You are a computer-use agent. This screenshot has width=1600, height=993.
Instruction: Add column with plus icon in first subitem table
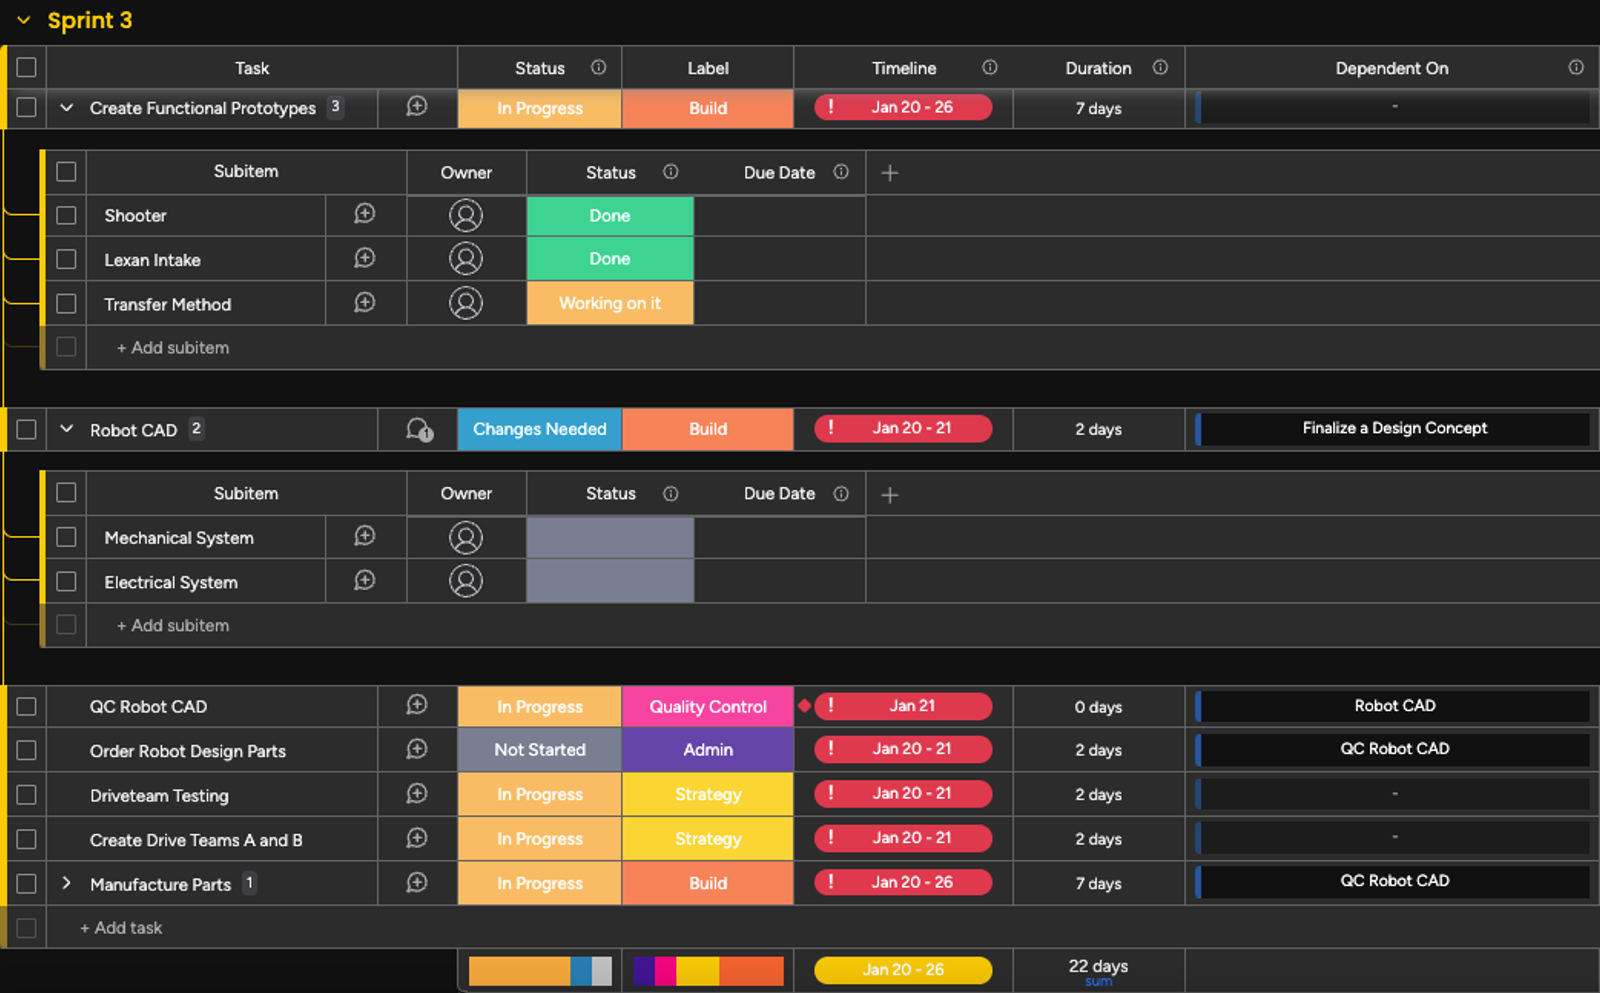889,173
